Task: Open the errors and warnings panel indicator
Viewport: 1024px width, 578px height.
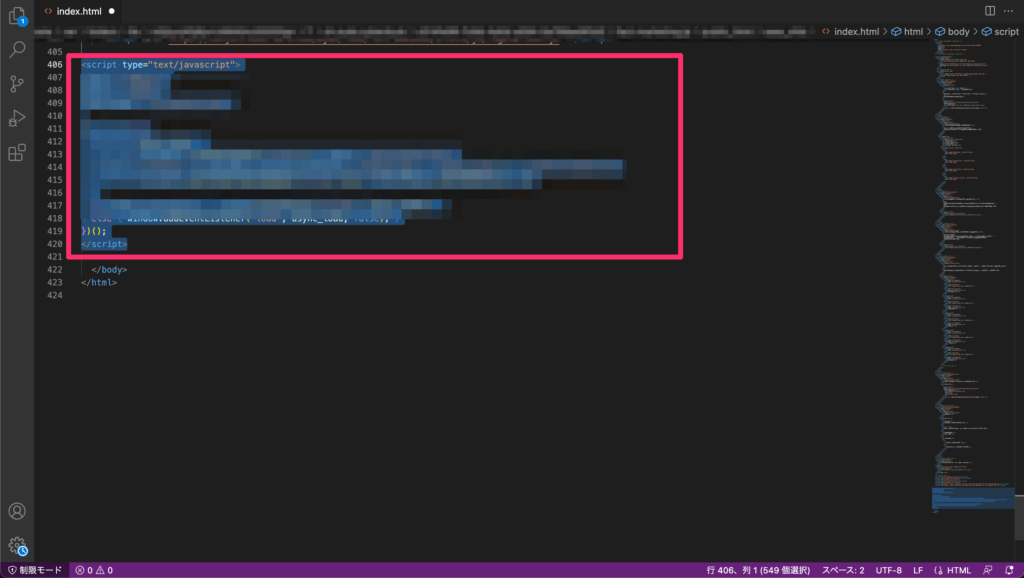Action: click(94, 570)
